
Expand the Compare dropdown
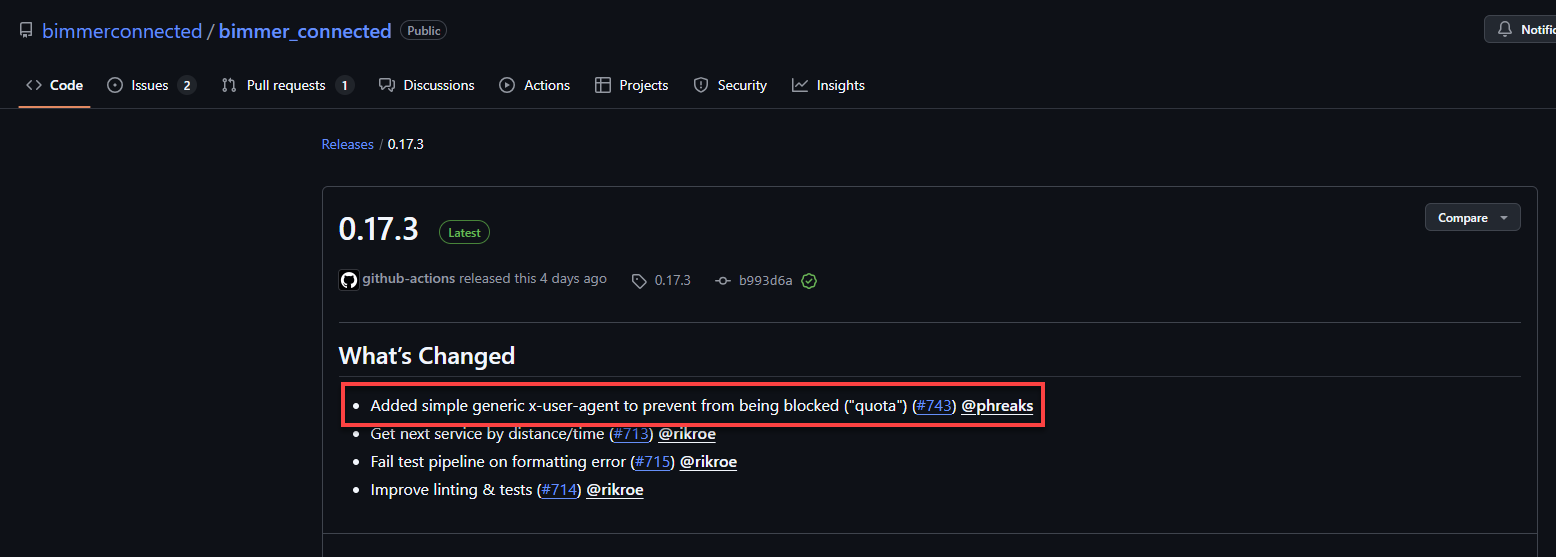coord(1472,217)
